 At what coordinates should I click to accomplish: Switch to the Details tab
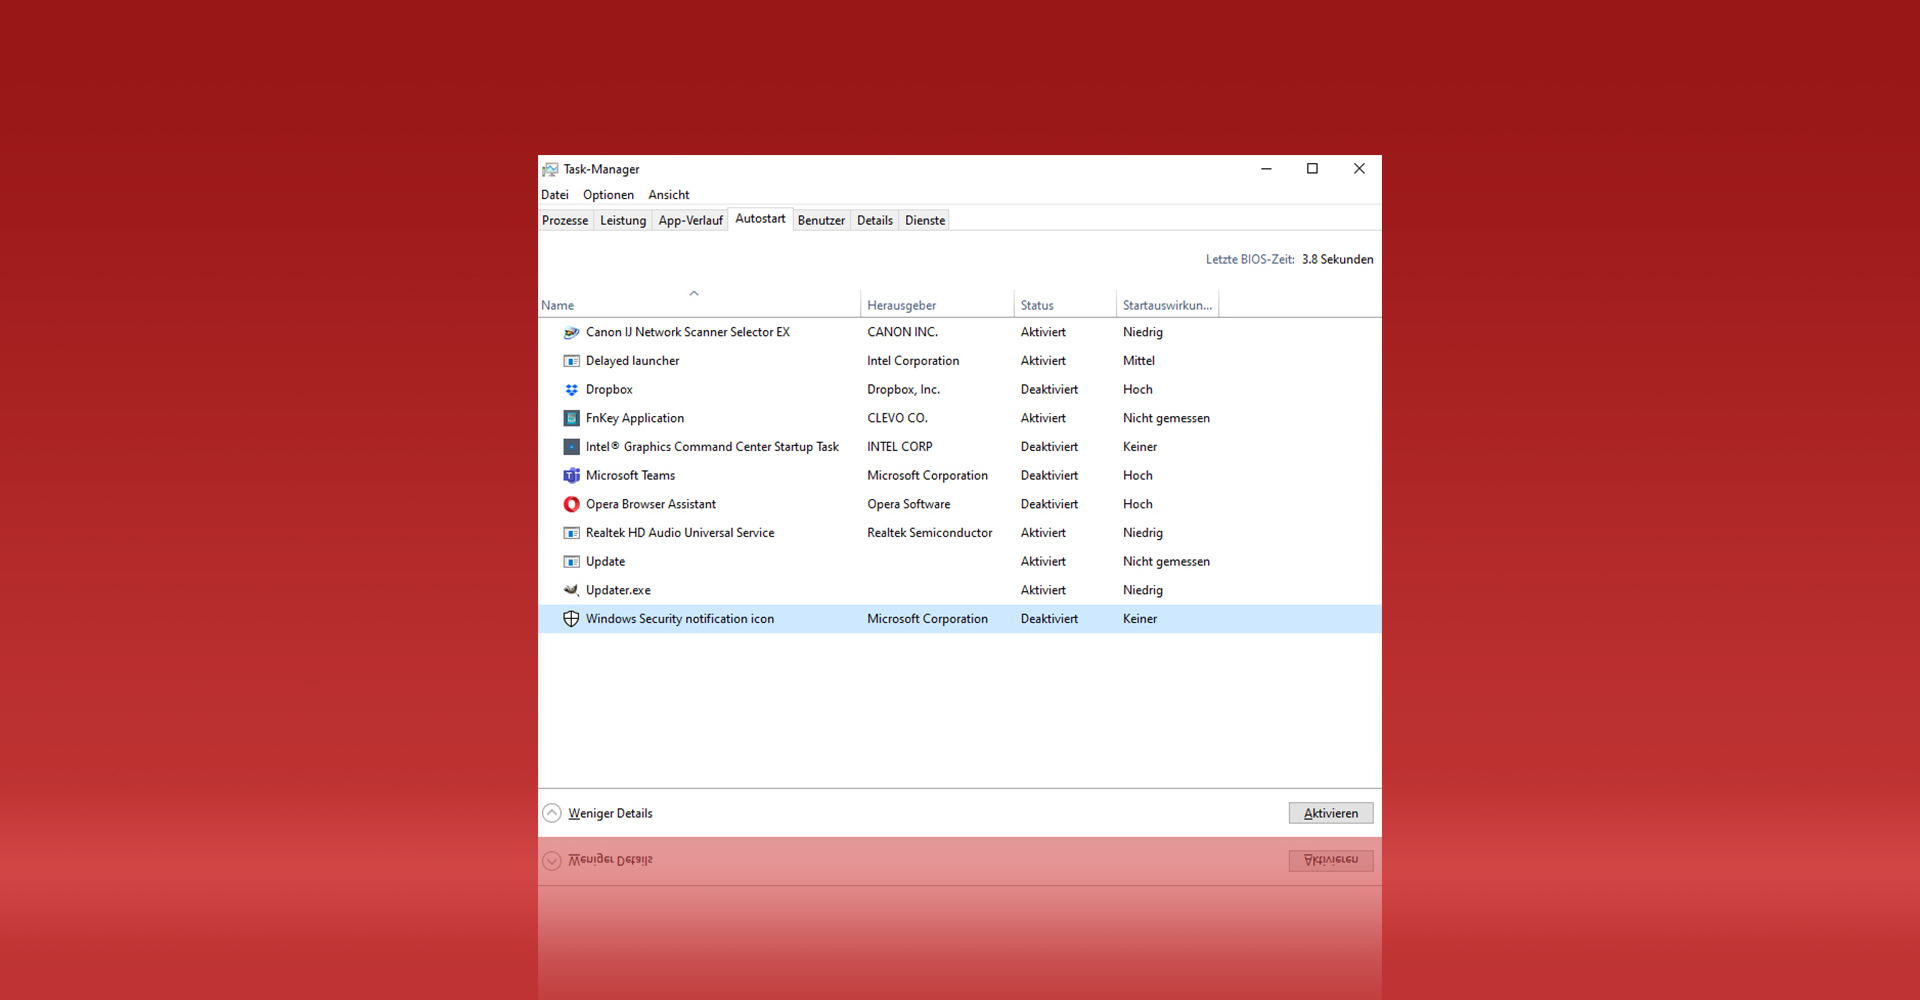coord(875,220)
